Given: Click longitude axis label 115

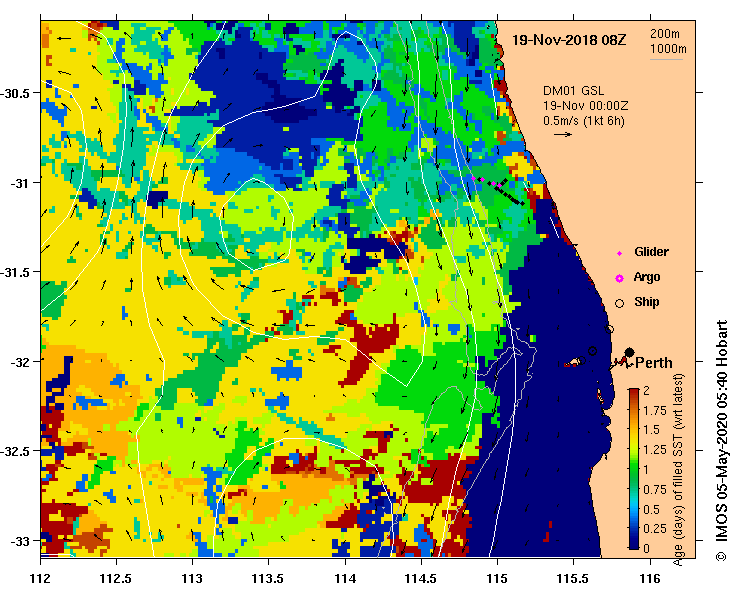Looking at the screenshot, I should [x=497, y=579].
